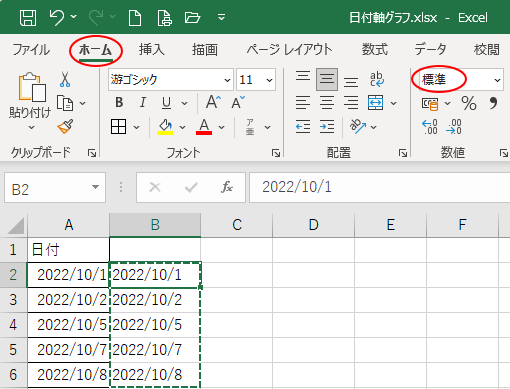Switch to the 描画 tab
This screenshot has width=510, height=389.
click(x=205, y=50)
